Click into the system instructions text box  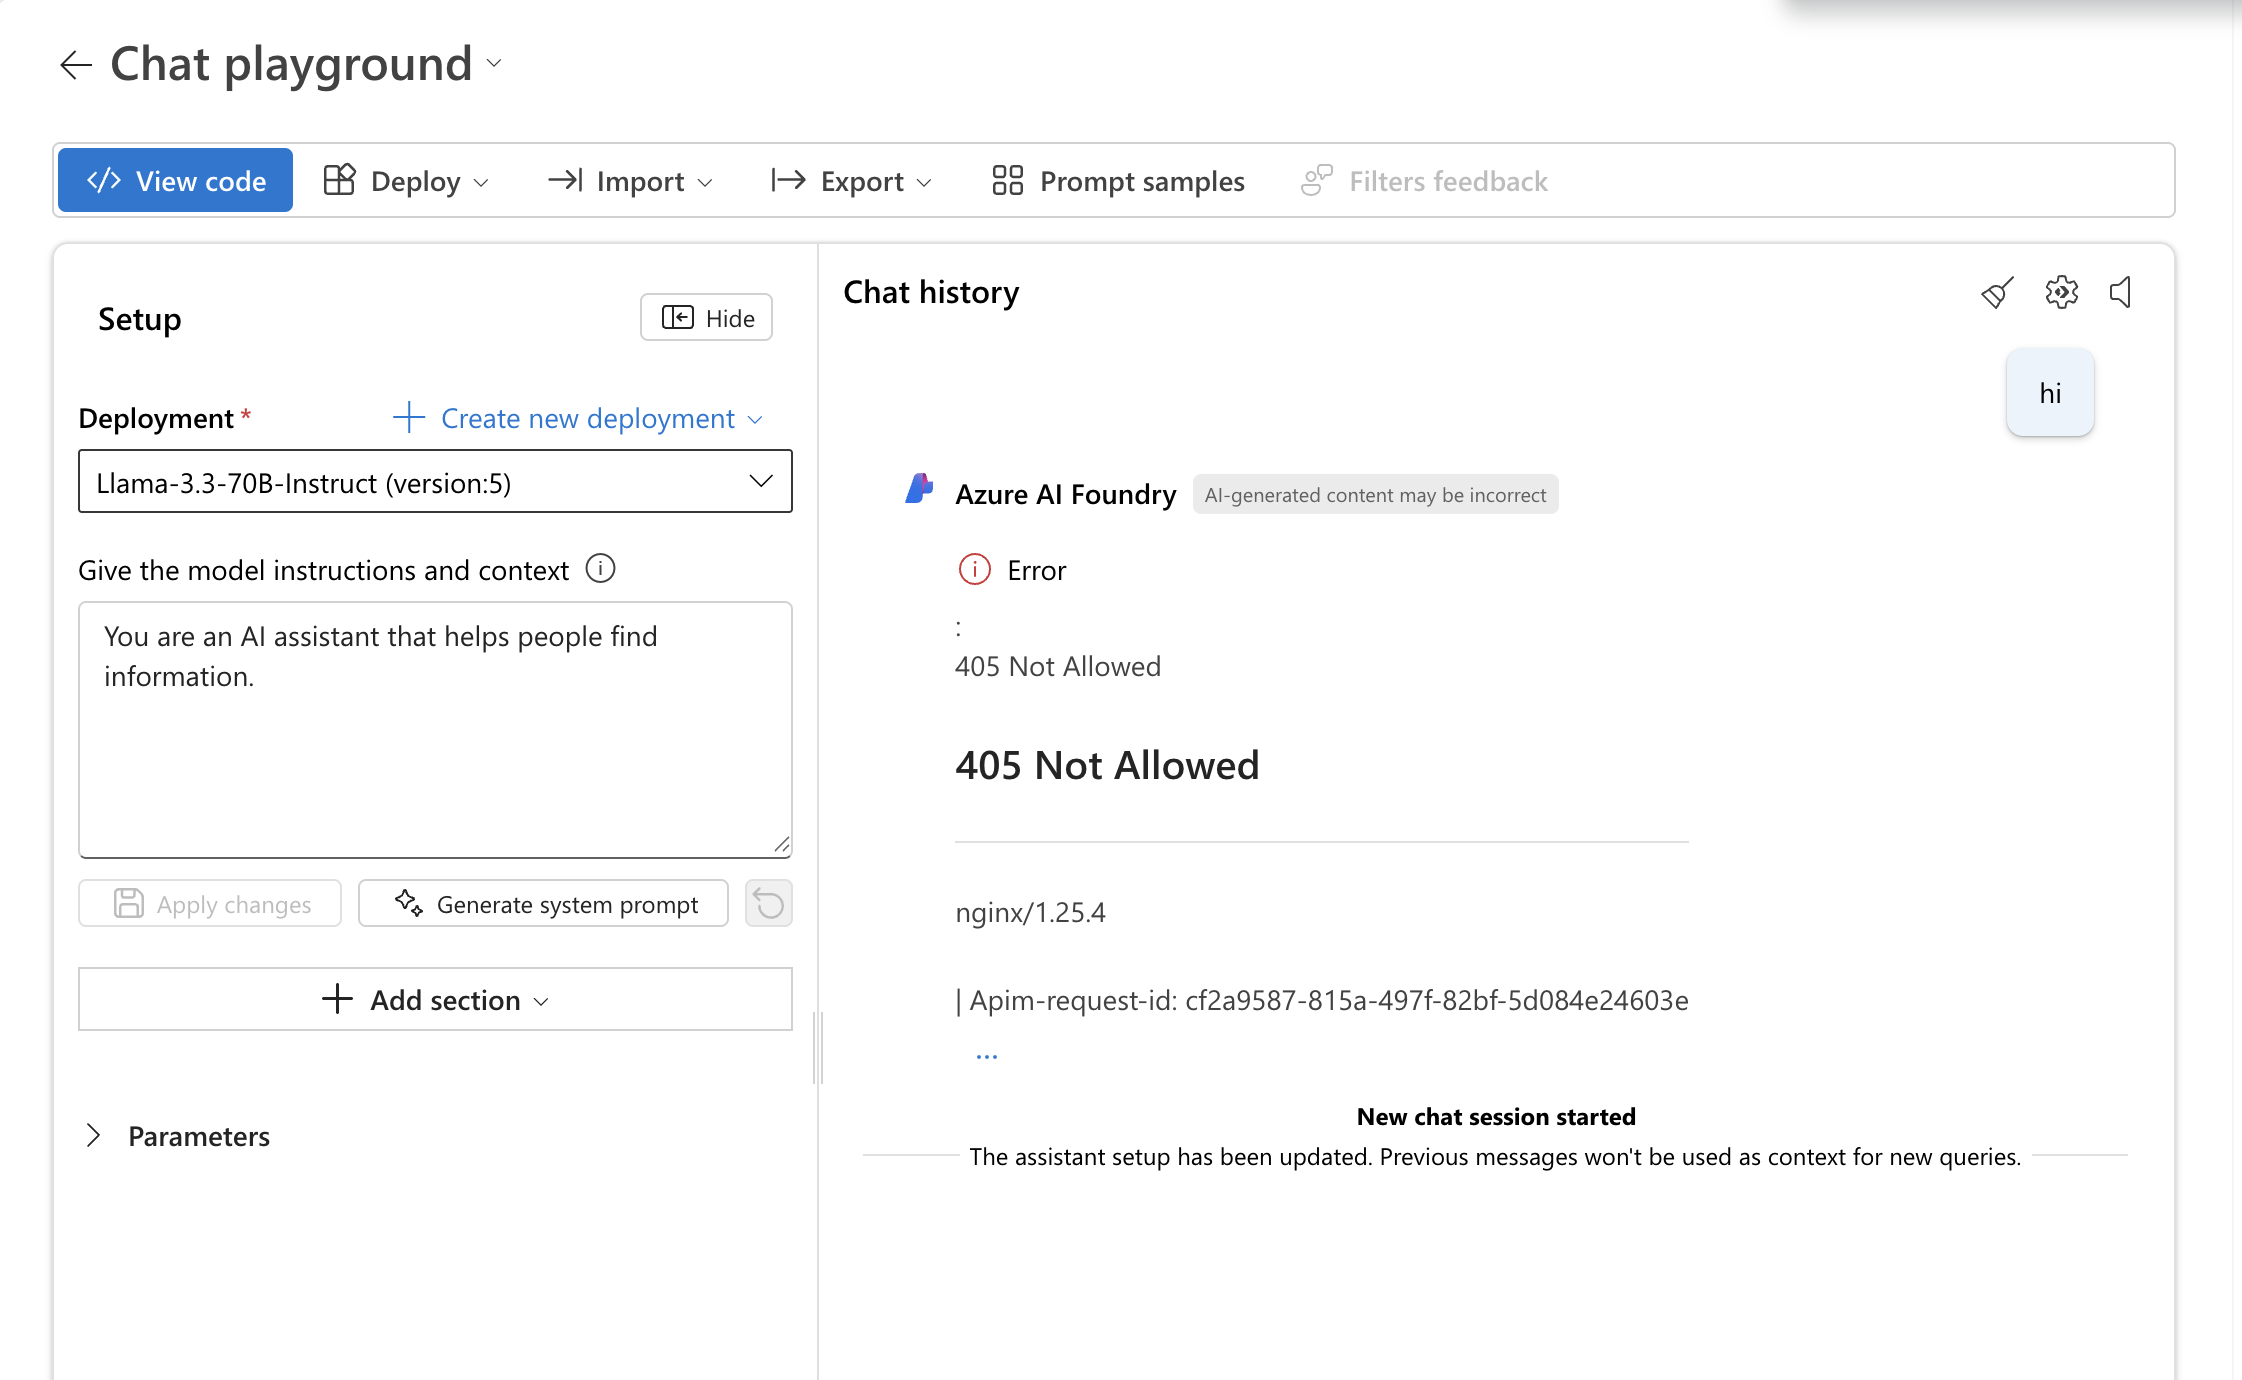[435, 729]
